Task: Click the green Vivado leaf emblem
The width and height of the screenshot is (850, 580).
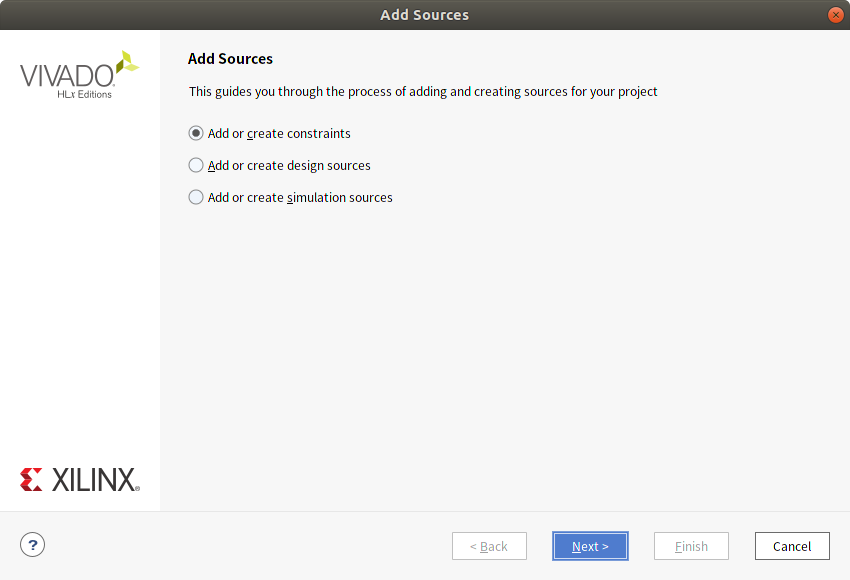Action: pos(128,62)
